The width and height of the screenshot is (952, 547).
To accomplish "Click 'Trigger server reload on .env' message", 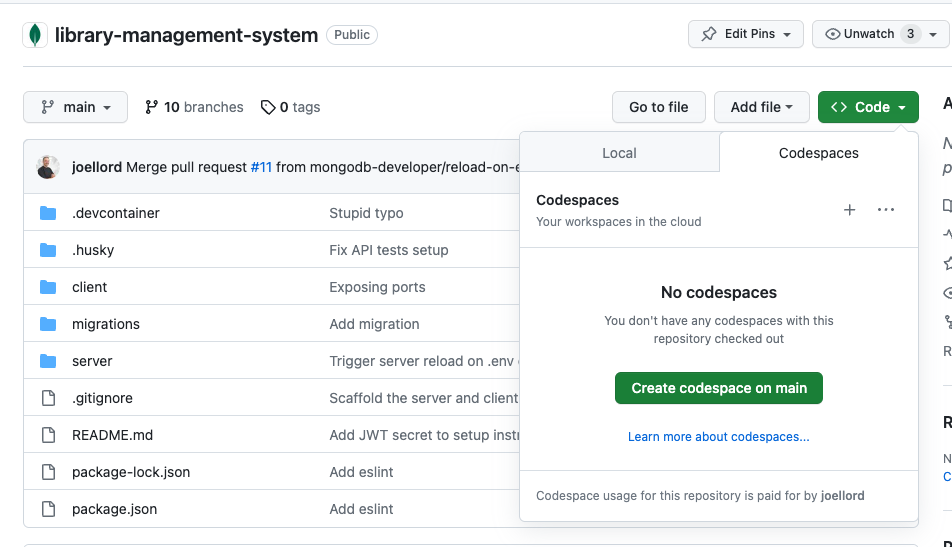I will click(424, 361).
